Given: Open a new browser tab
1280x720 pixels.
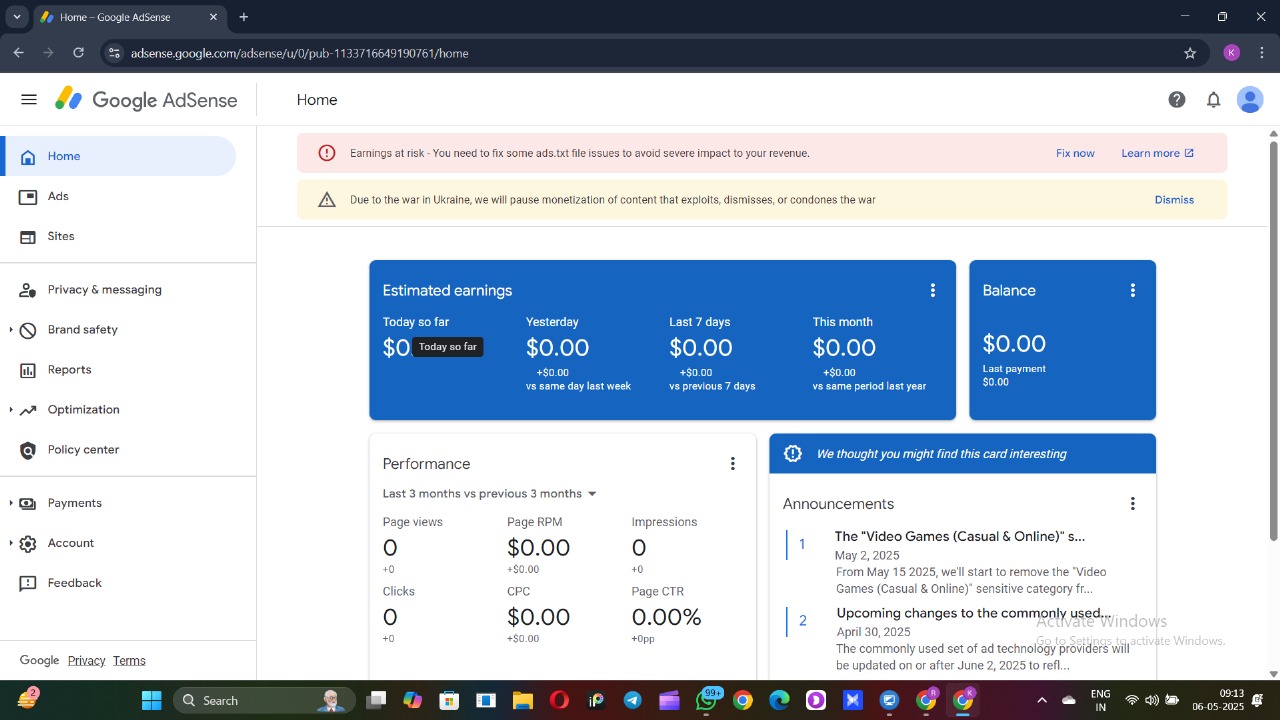Looking at the screenshot, I should (244, 17).
